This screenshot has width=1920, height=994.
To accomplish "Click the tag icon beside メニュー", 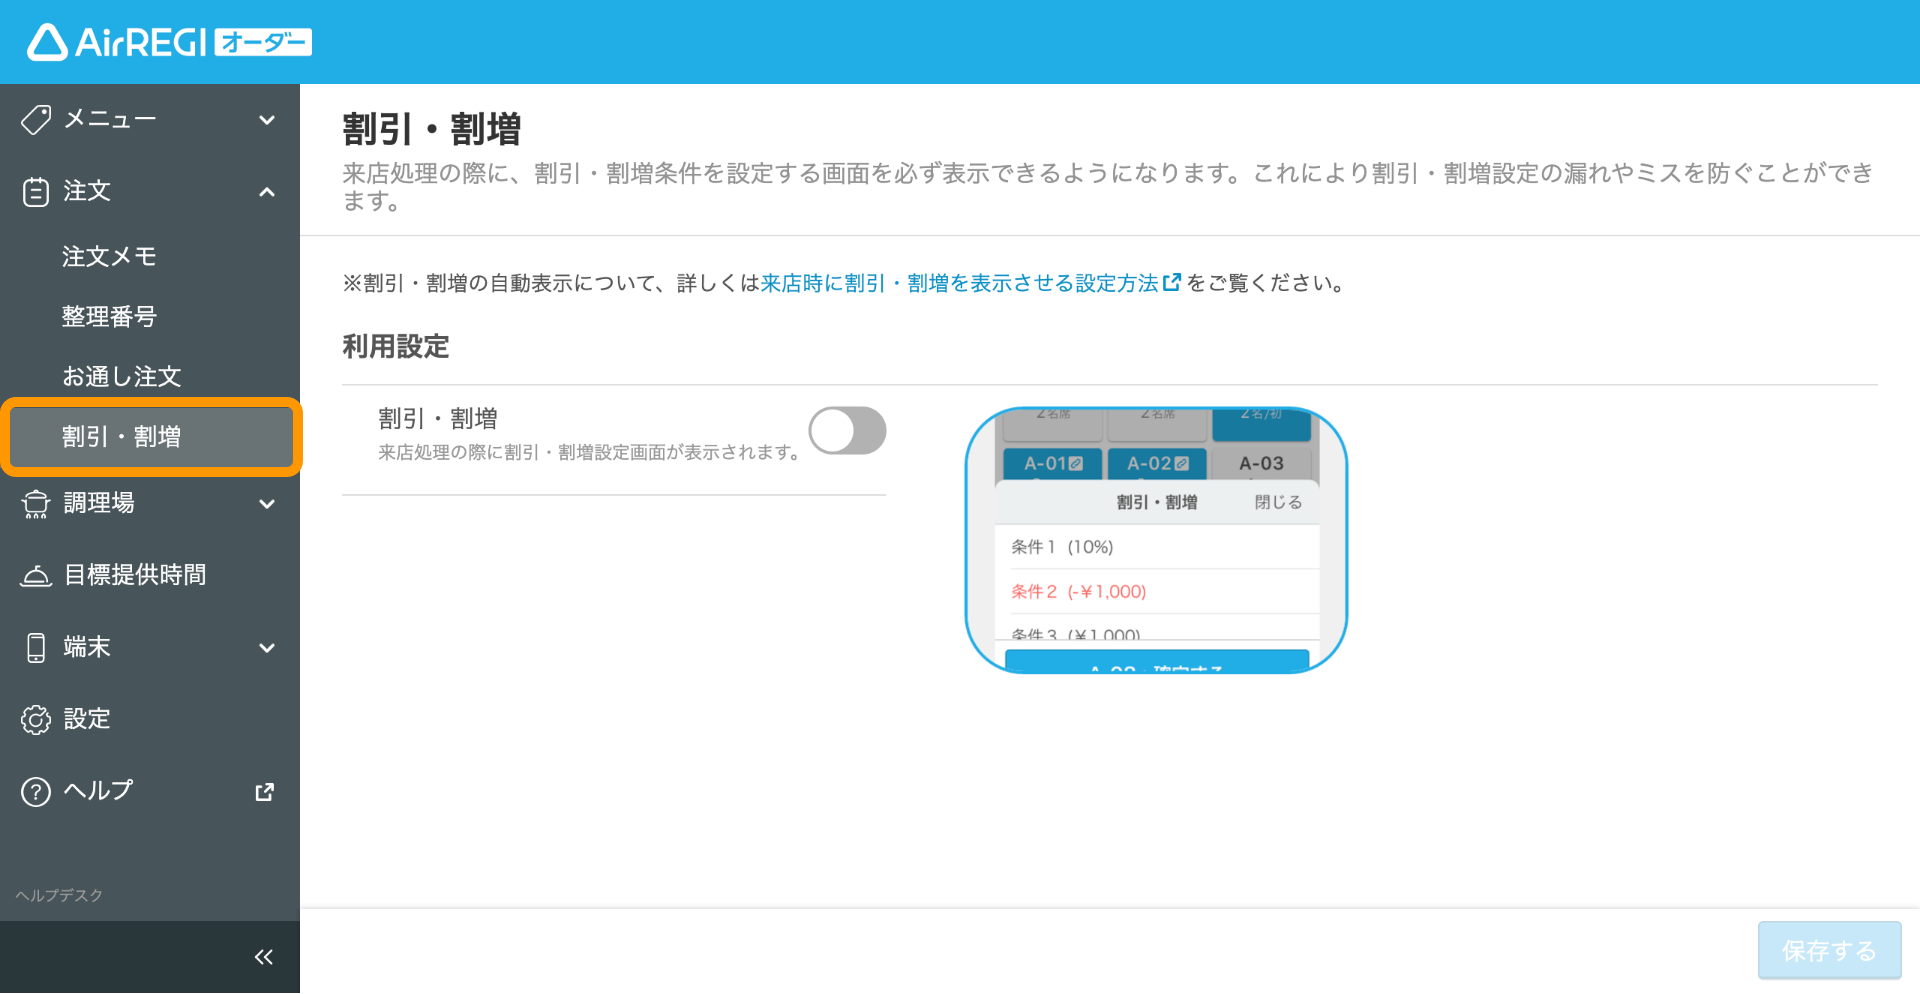I will point(36,120).
